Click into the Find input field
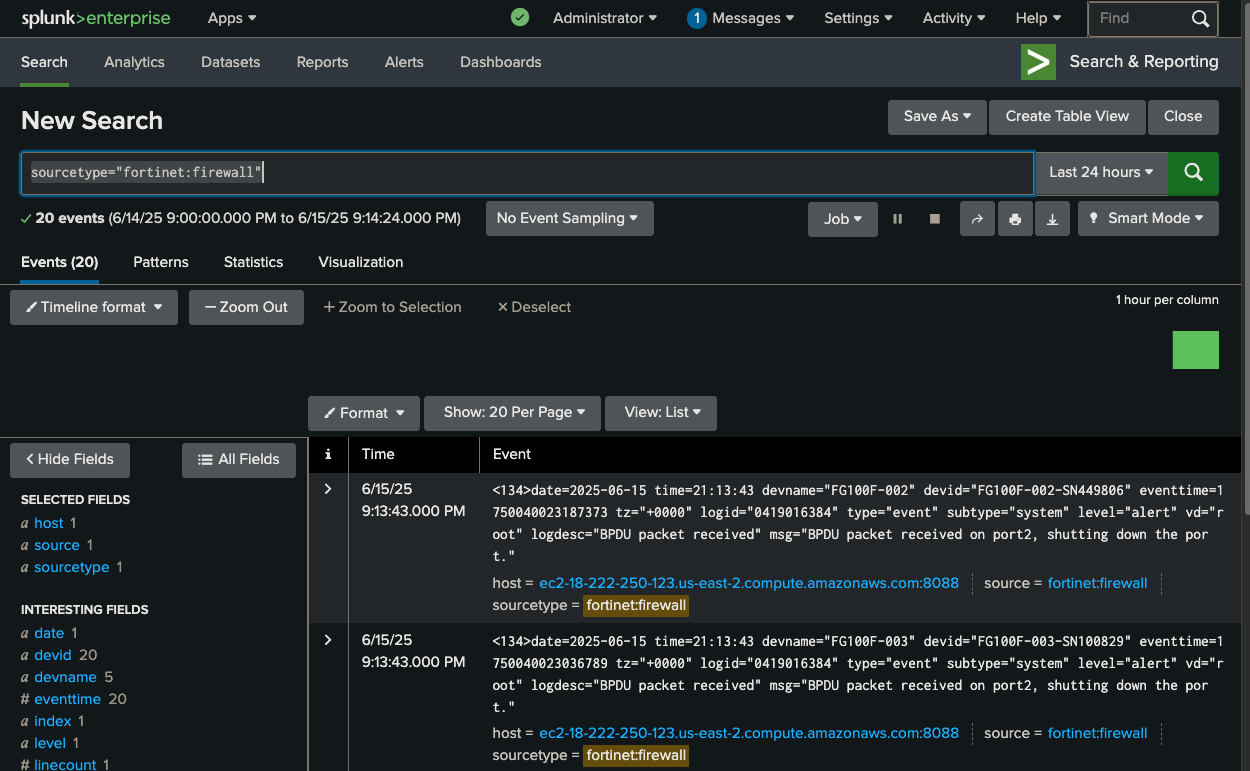The height and width of the screenshot is (771, 1250). click(x=1138, y=18)
